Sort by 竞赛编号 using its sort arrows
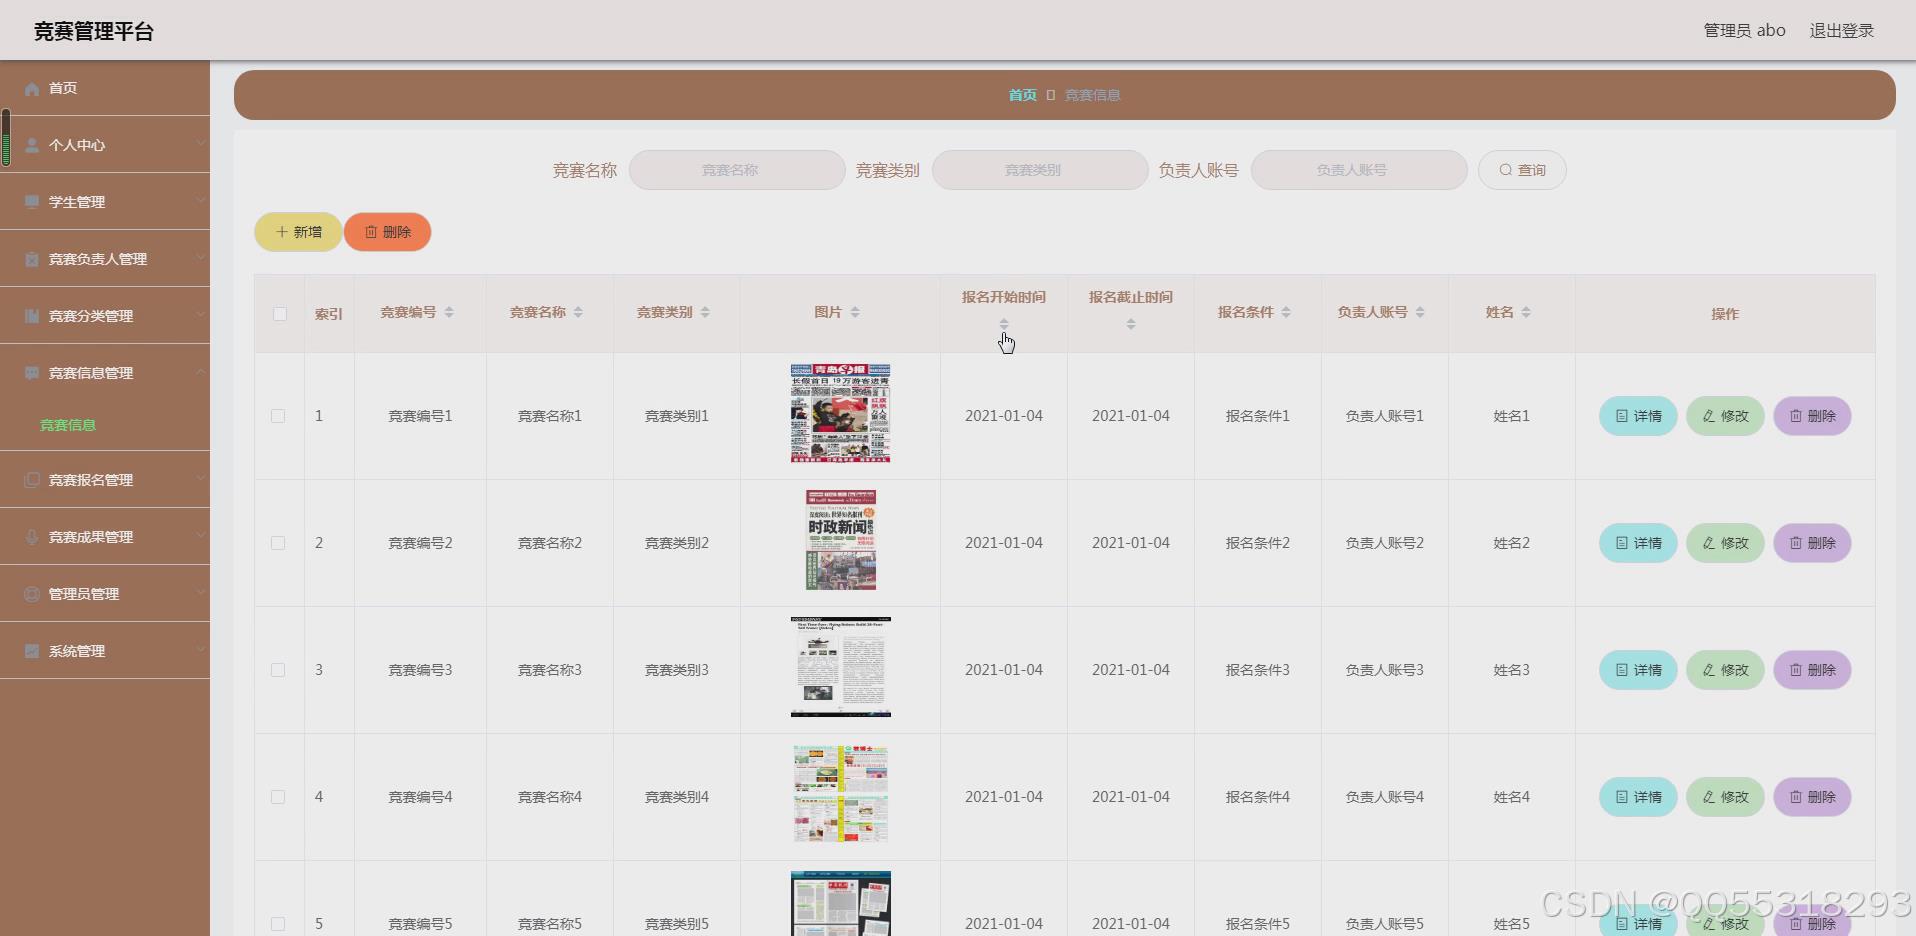Viewport: 1916px width, 936px height. [449, 313]
